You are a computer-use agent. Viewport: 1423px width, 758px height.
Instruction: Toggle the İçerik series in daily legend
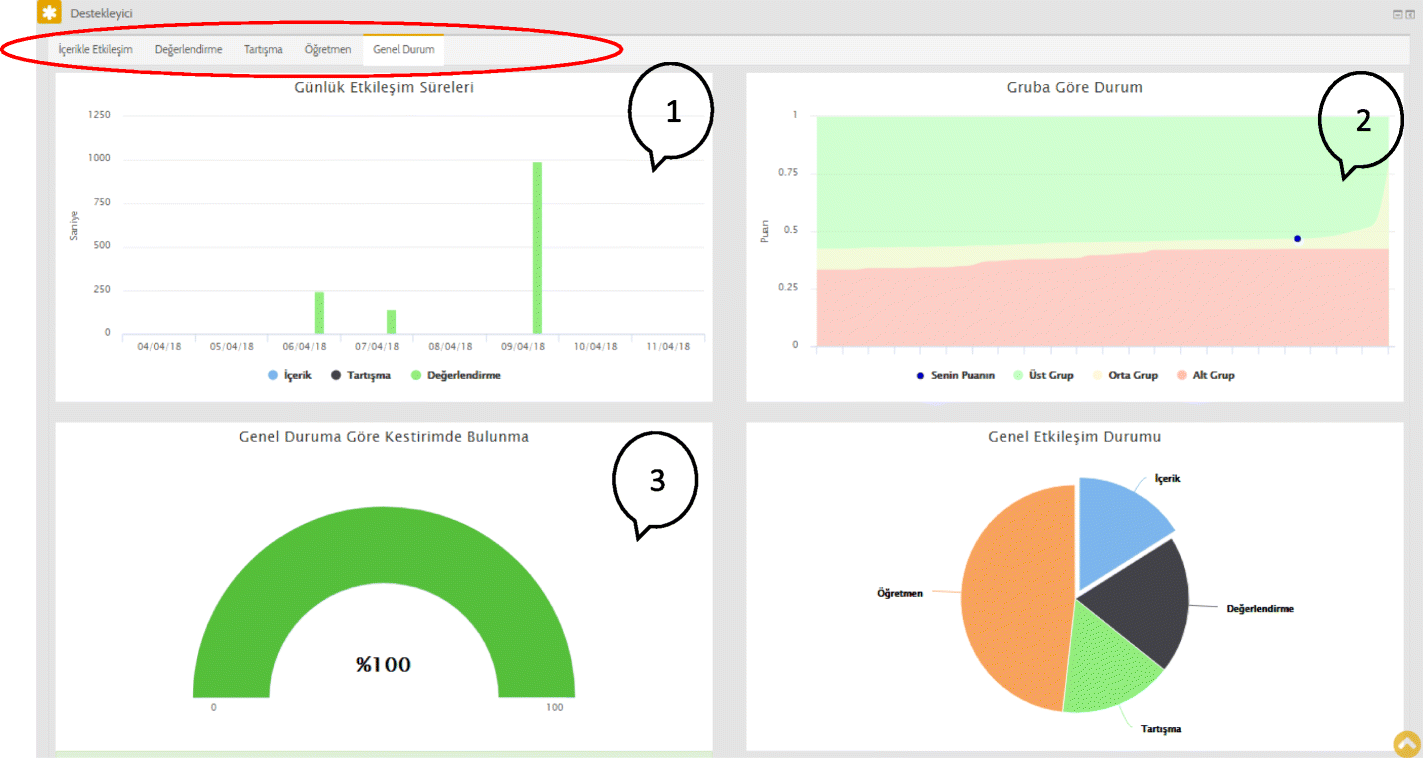click(290, 376)
